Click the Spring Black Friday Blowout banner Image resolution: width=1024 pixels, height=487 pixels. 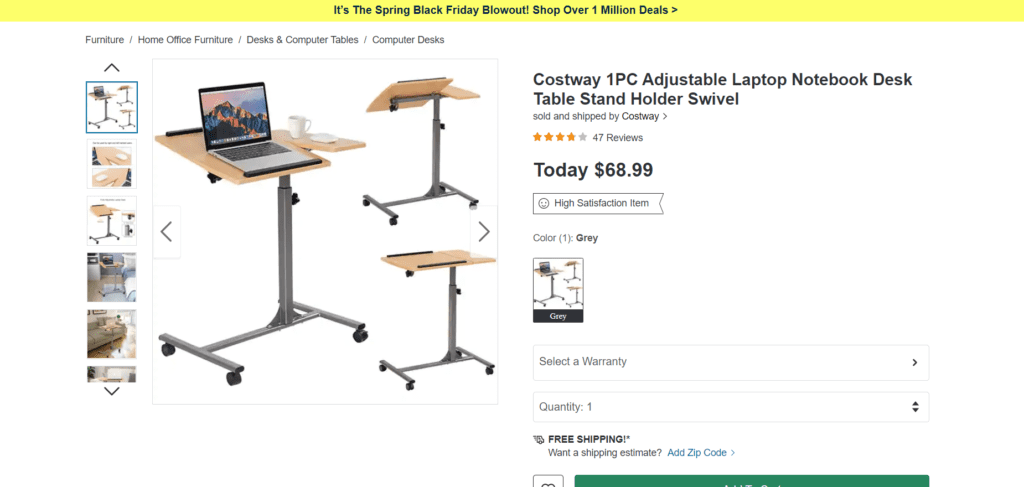[x=505, y=10]
